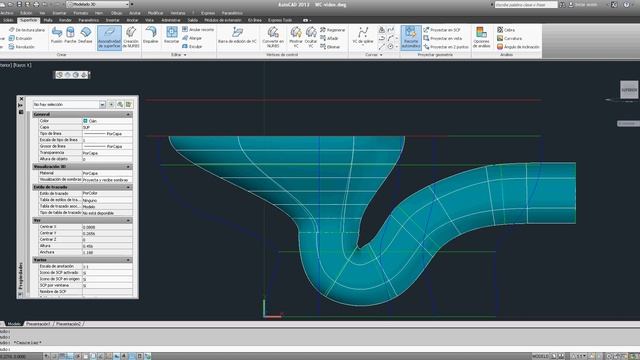
Task: Open the Modelado 3D workspace dropdown
Action: [98, 4]
